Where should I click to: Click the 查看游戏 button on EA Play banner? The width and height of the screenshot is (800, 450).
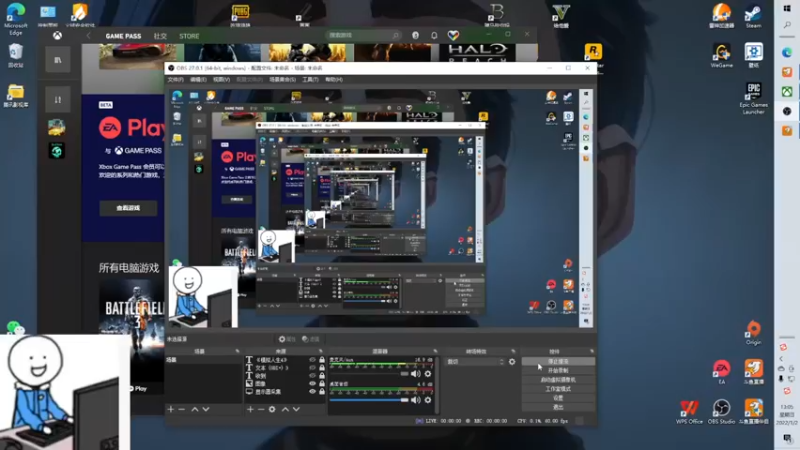(x=128, y=208)
